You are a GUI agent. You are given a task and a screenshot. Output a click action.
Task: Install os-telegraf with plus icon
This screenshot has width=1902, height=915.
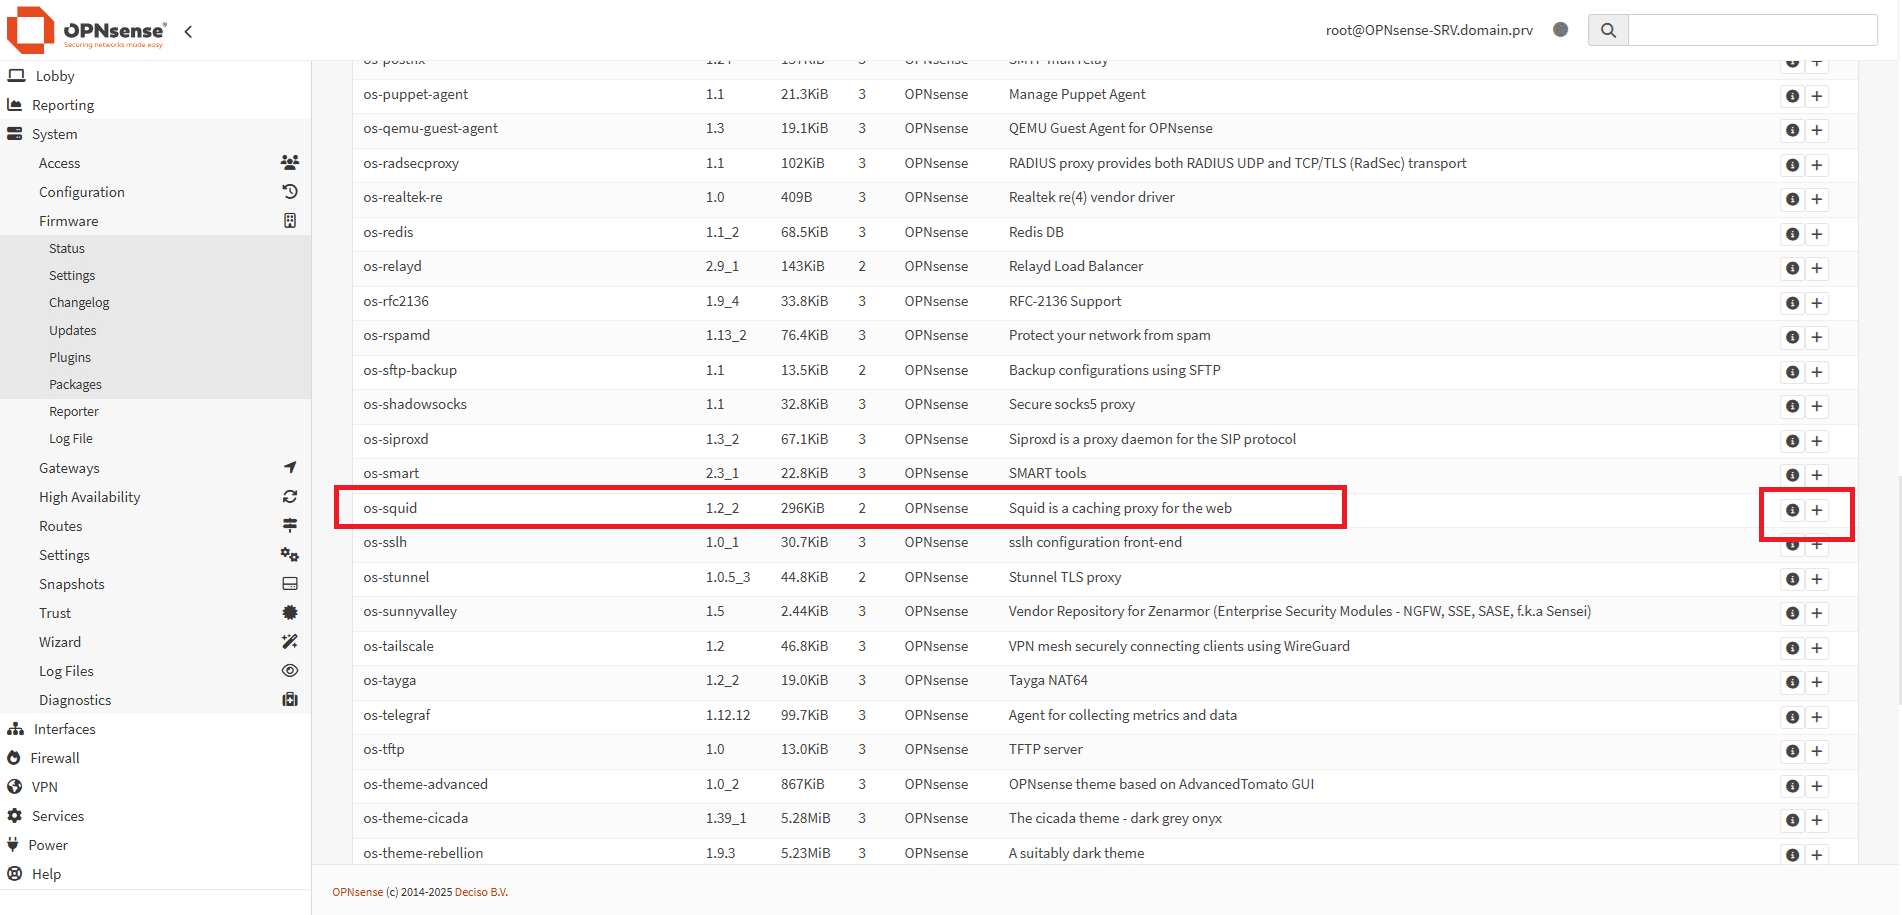[1817, 717]
